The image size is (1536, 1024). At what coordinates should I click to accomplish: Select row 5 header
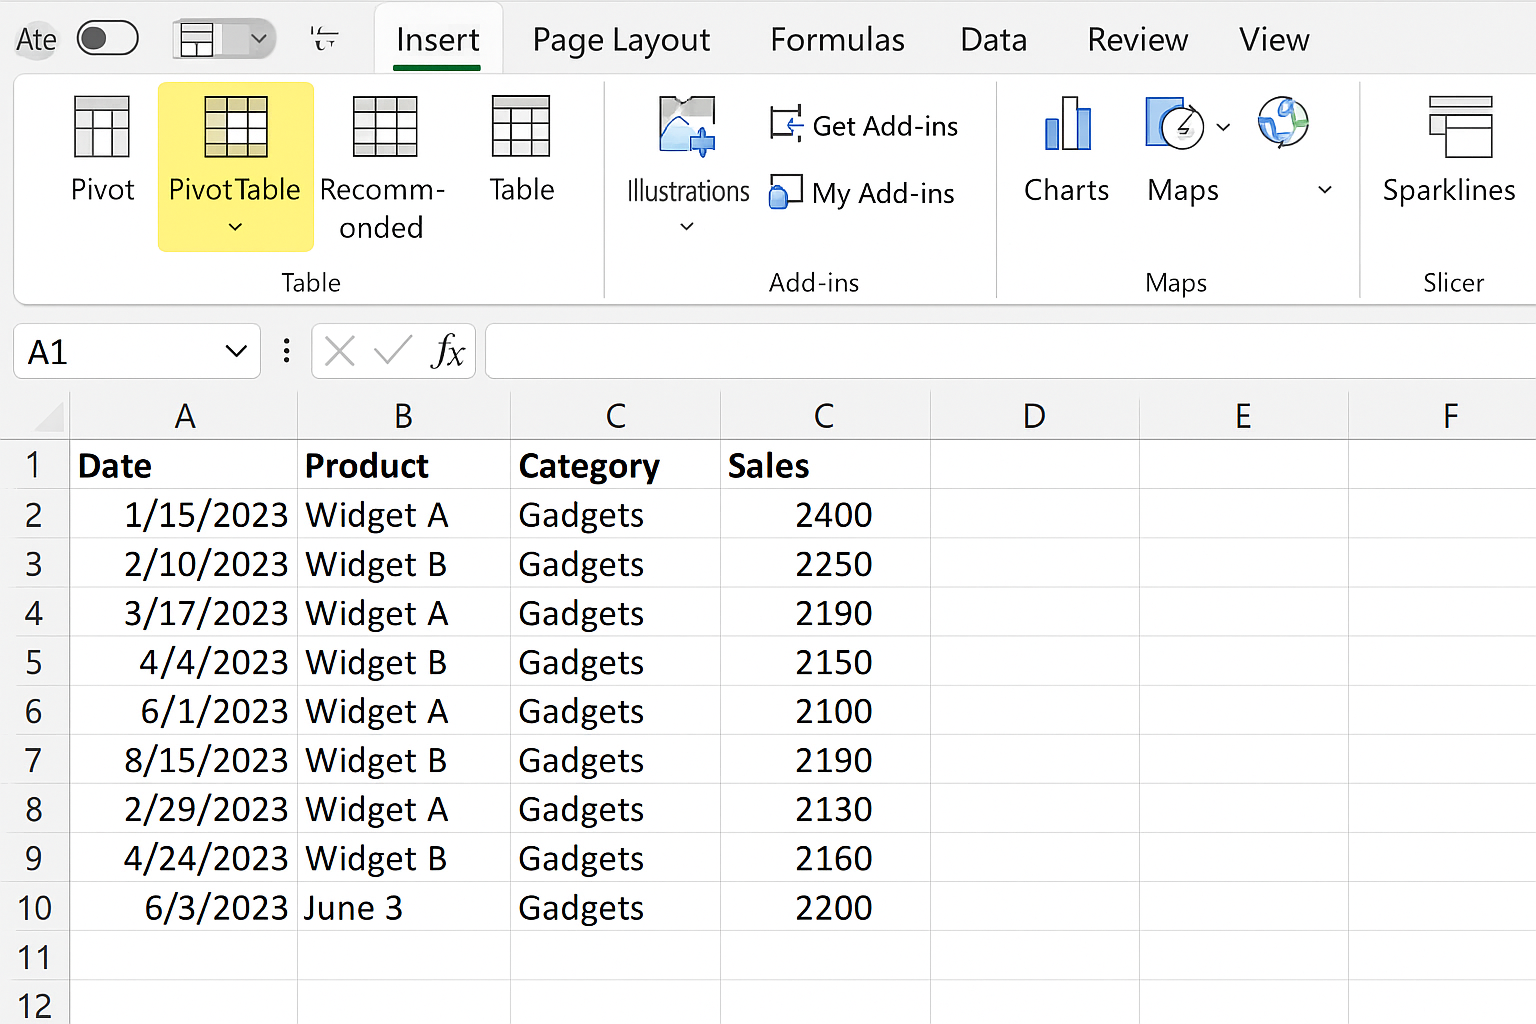click(x=34, y=662)
